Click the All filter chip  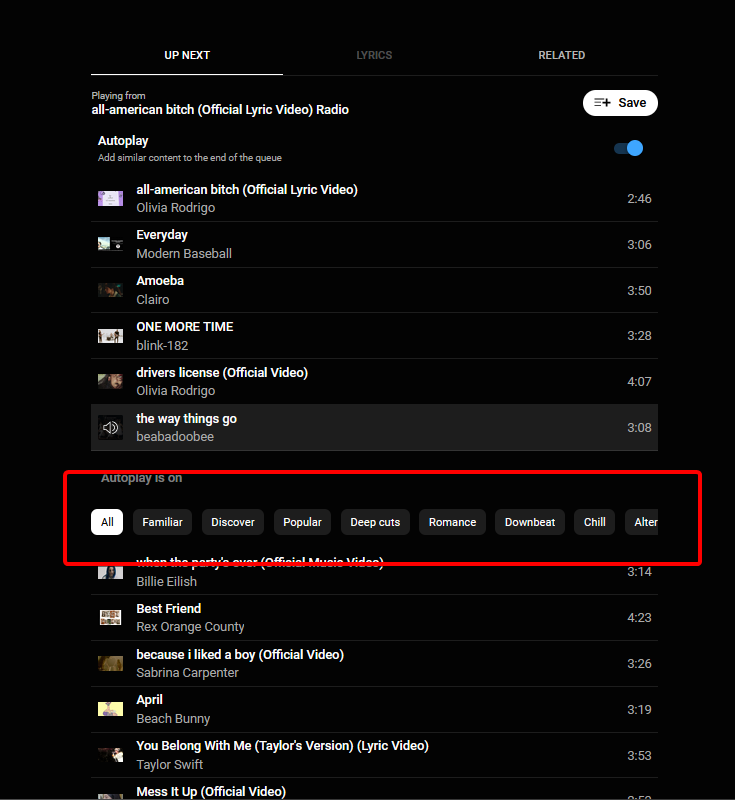click(x=107, y=522)
